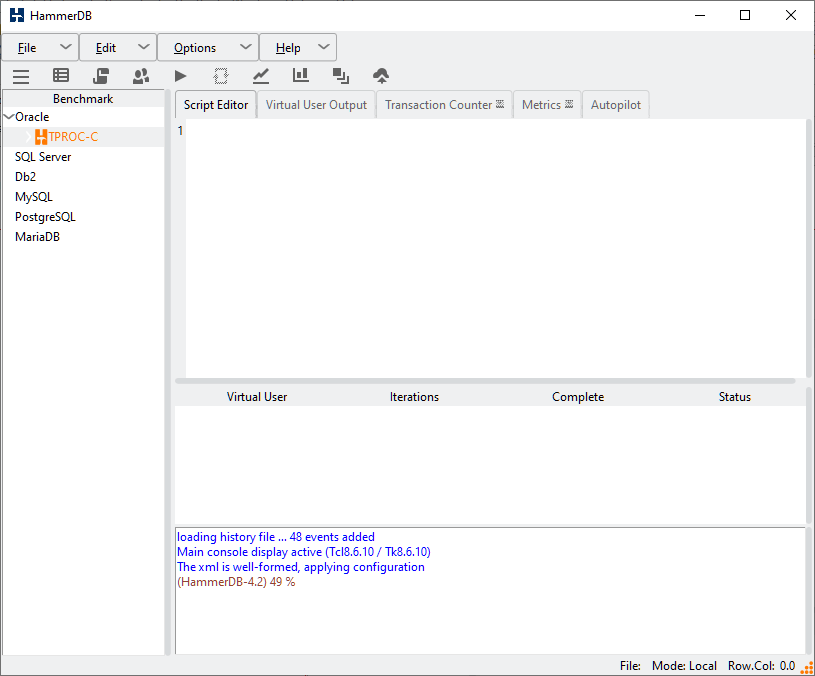This screenshot has height=676, width=815.
Task: Click the cloud upload mode icon
Action: 381,76
